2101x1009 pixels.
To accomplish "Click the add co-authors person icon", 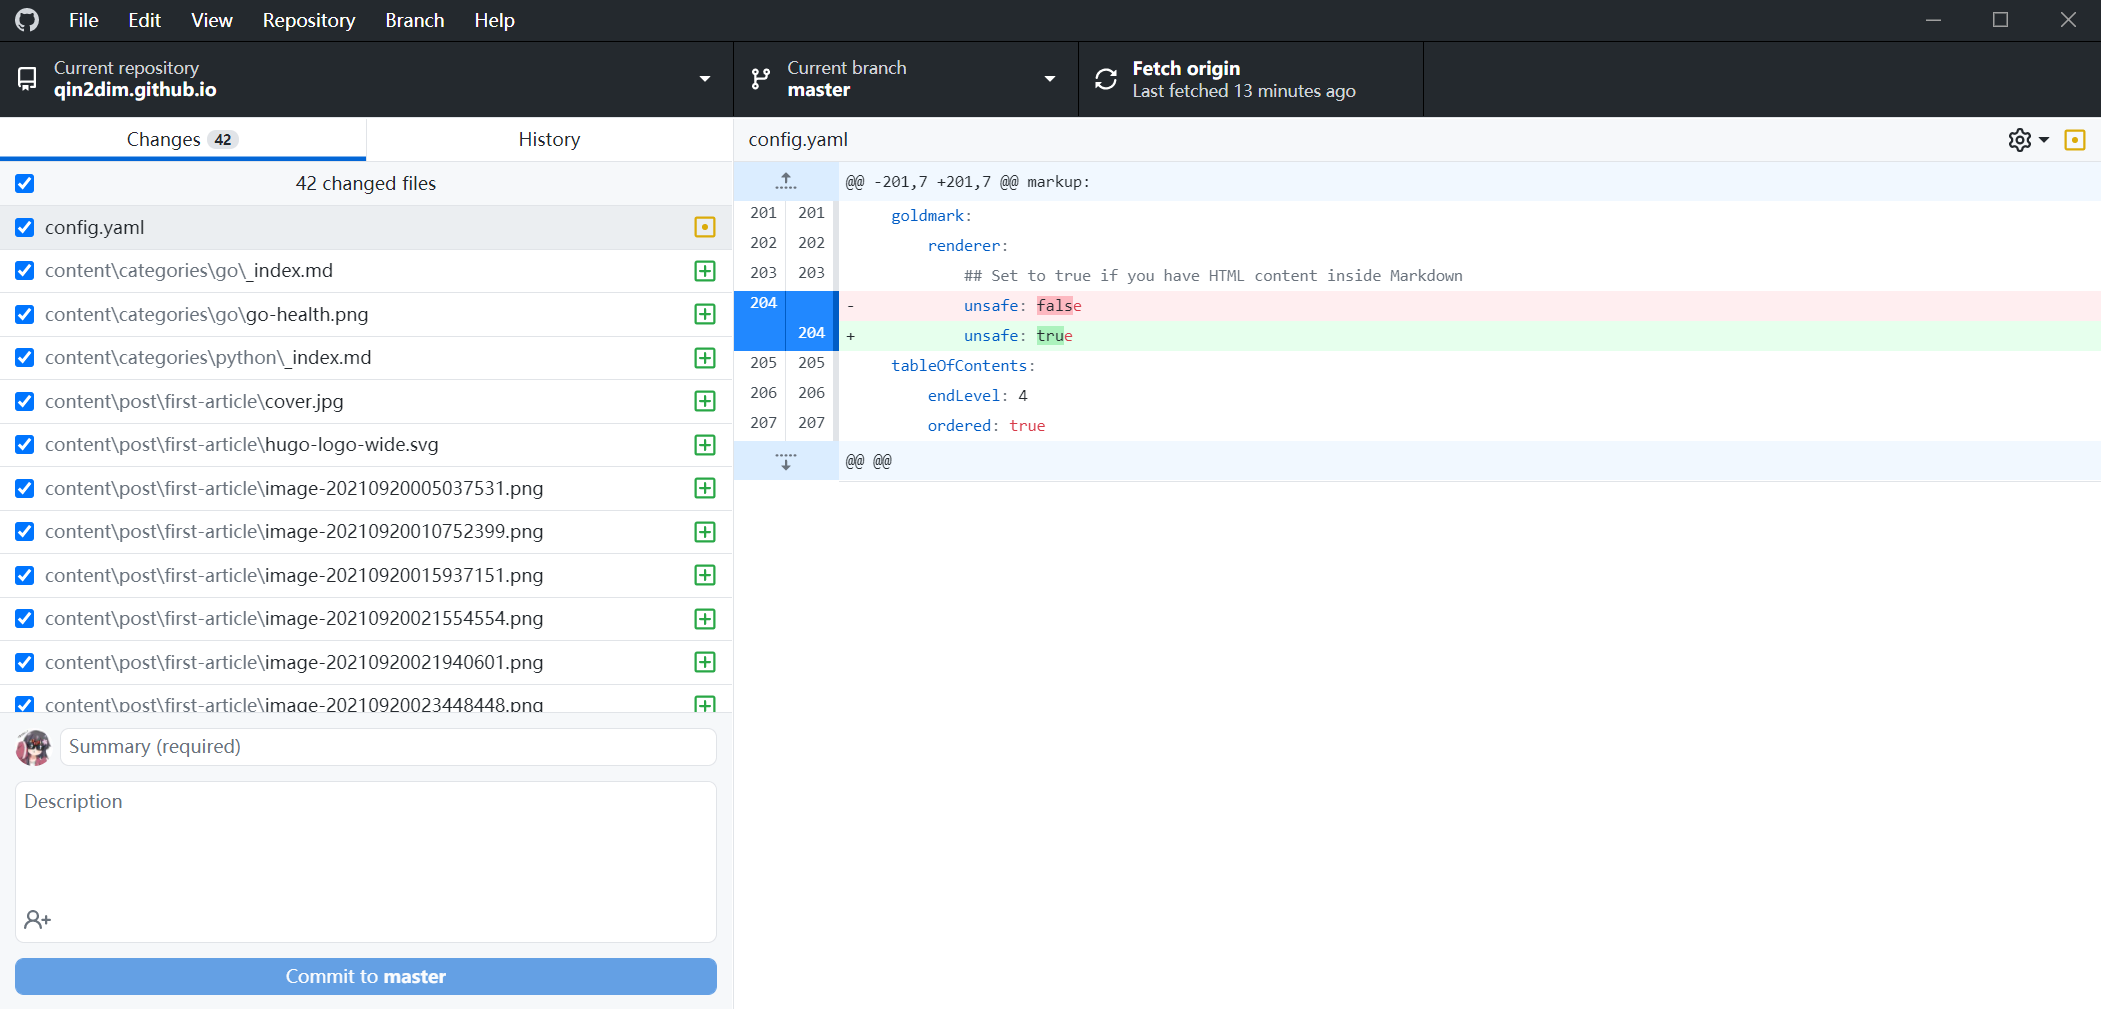I will (38, 919).
